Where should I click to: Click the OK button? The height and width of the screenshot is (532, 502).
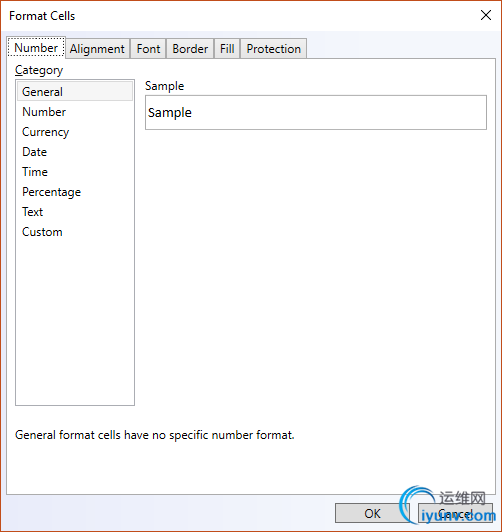[x=372, y=513]
